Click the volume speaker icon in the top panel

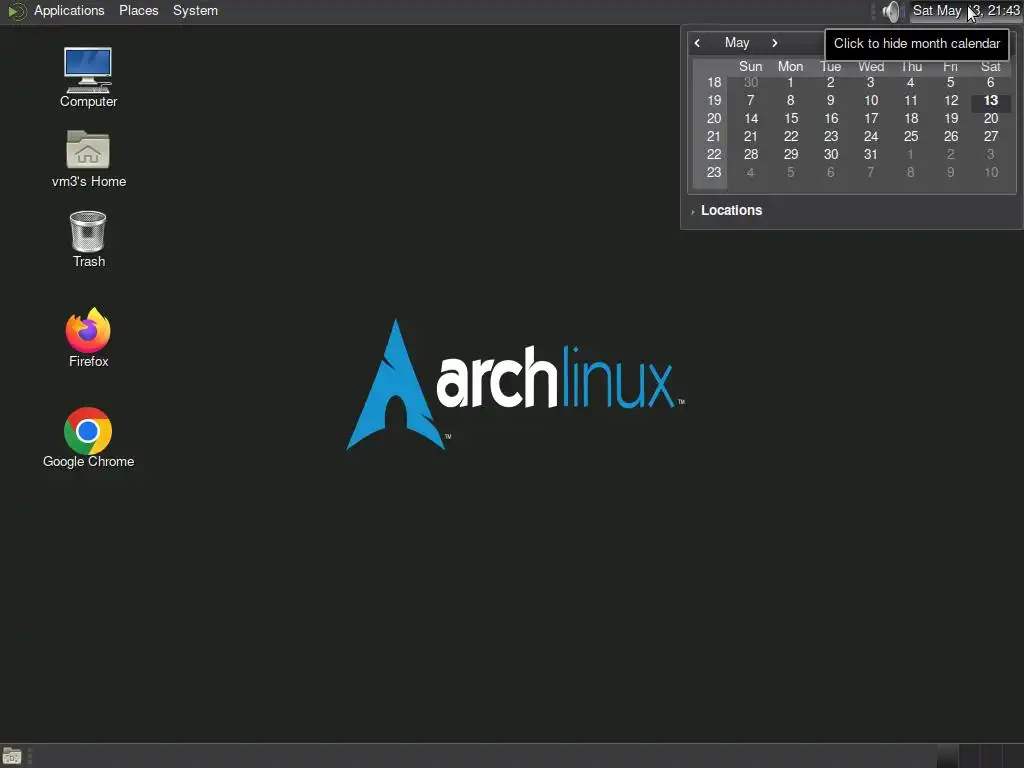(891, 11)
